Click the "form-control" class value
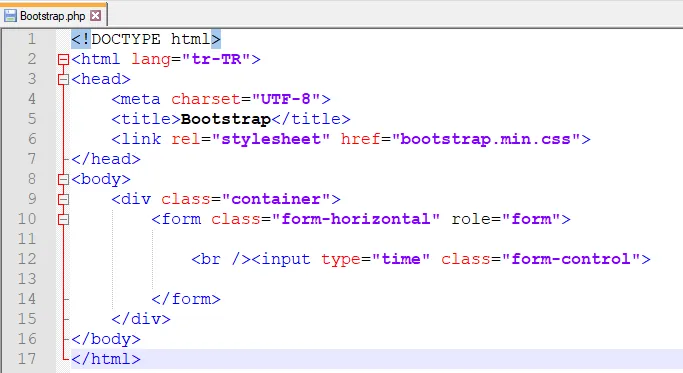683x373 pixels. click(x=571, y=259)
